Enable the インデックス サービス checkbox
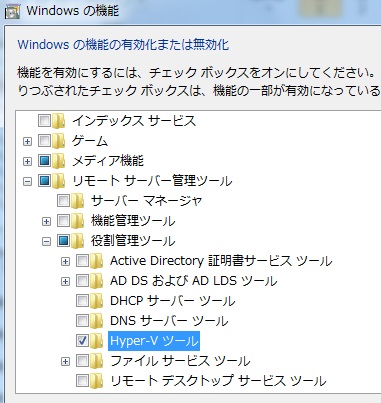This screenshot has height=403, width=381. [x=44, y=120]
